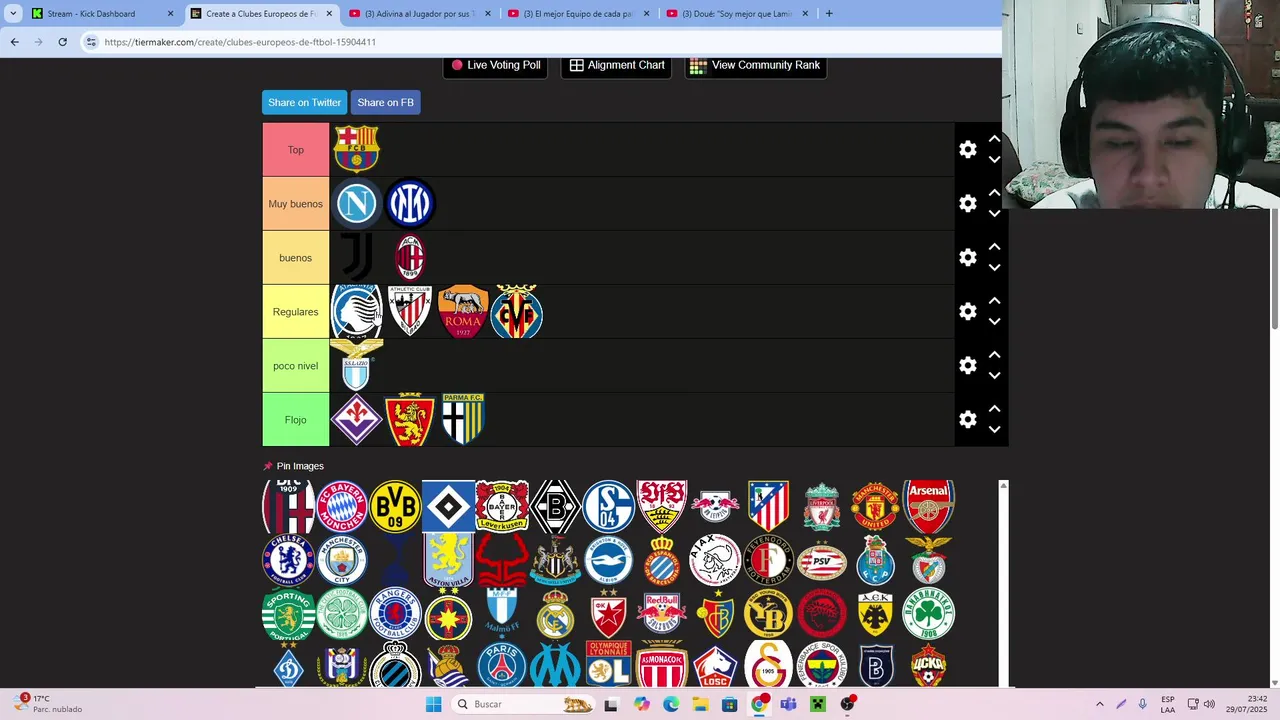Go back to previous page

click(14, 42)
